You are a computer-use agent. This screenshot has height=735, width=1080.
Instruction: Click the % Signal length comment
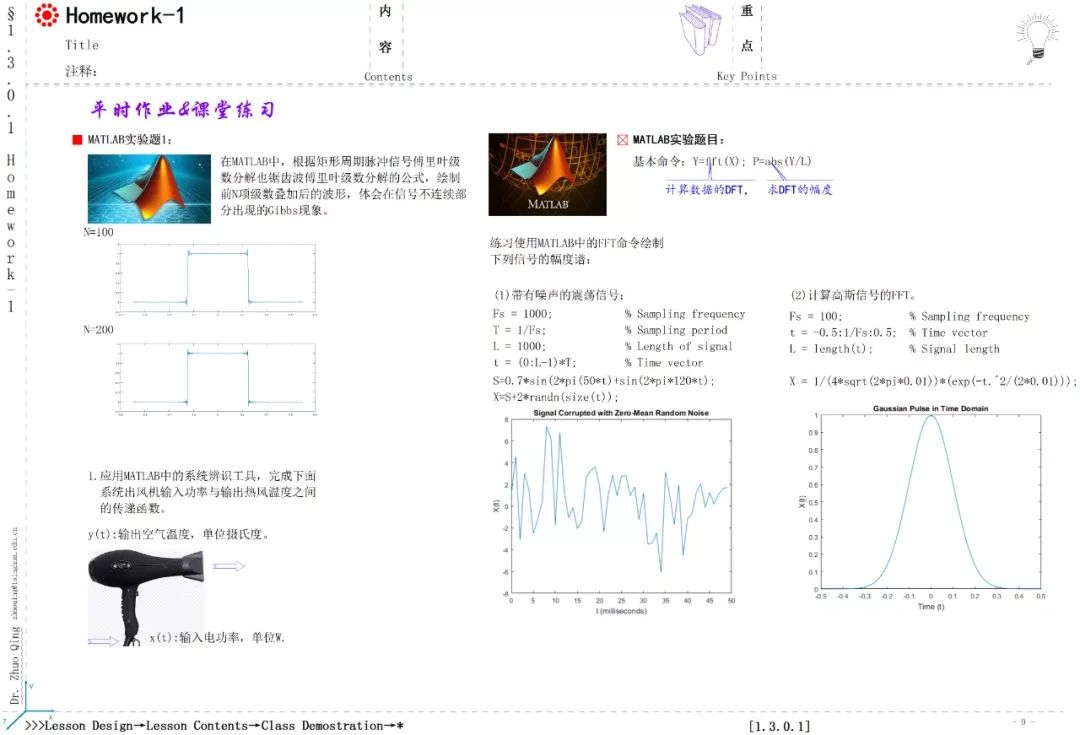tap(954, 349)
